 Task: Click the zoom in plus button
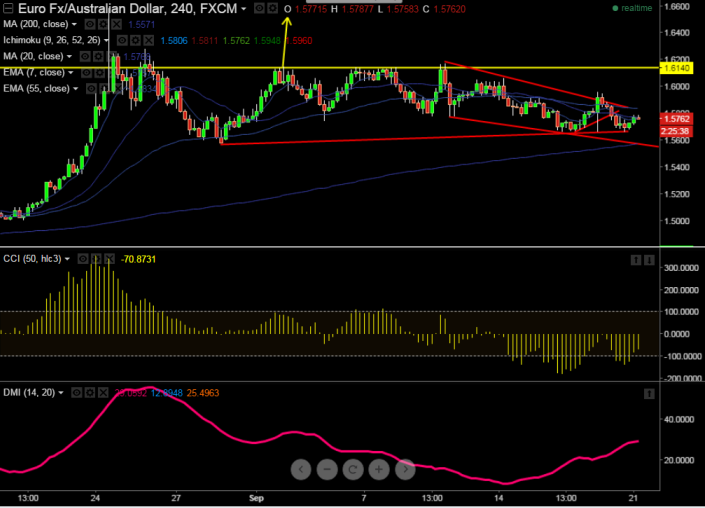point(379,469)
